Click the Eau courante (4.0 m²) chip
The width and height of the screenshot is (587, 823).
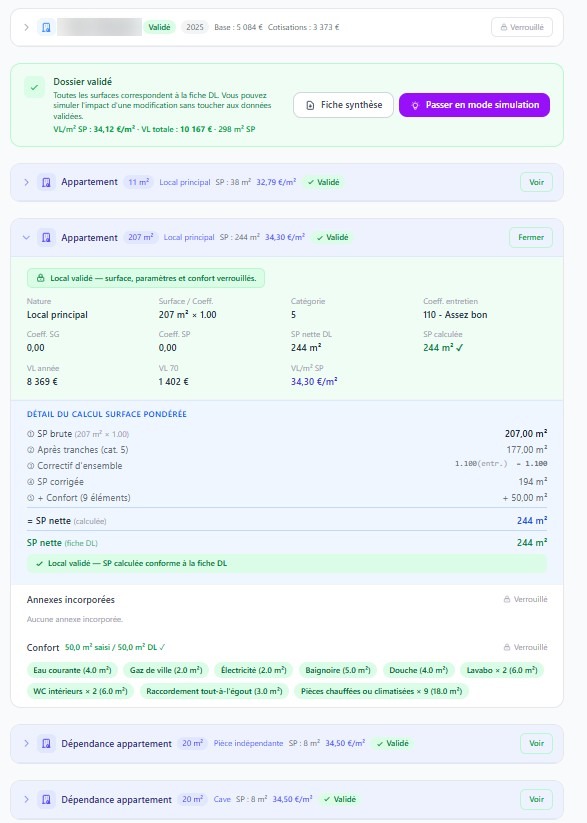click(x=72, y=670)
